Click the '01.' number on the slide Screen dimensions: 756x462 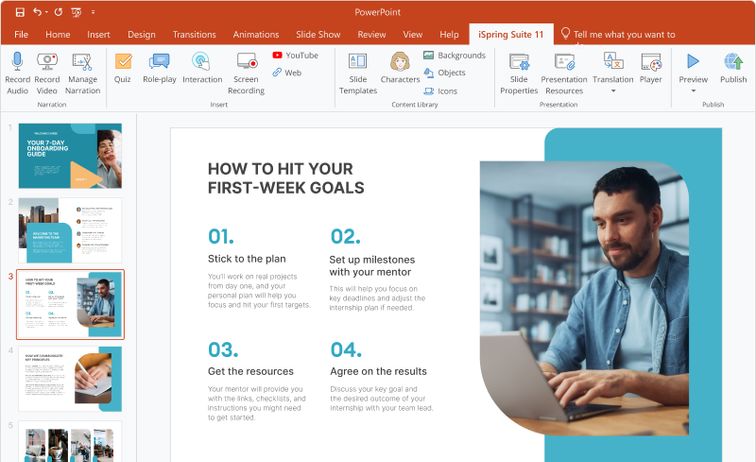click(221, 236)
